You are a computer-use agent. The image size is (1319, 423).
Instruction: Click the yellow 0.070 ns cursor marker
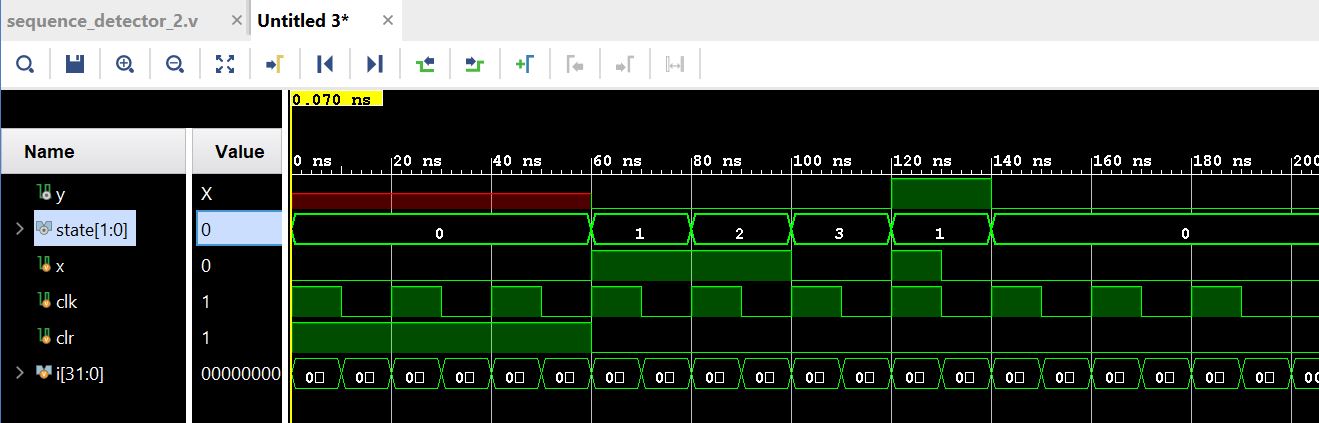tap(331, 100)
